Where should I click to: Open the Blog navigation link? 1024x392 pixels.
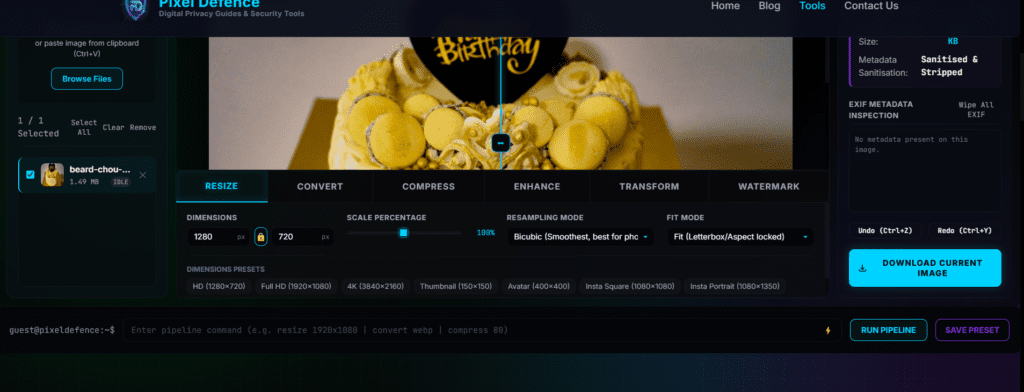769,6
